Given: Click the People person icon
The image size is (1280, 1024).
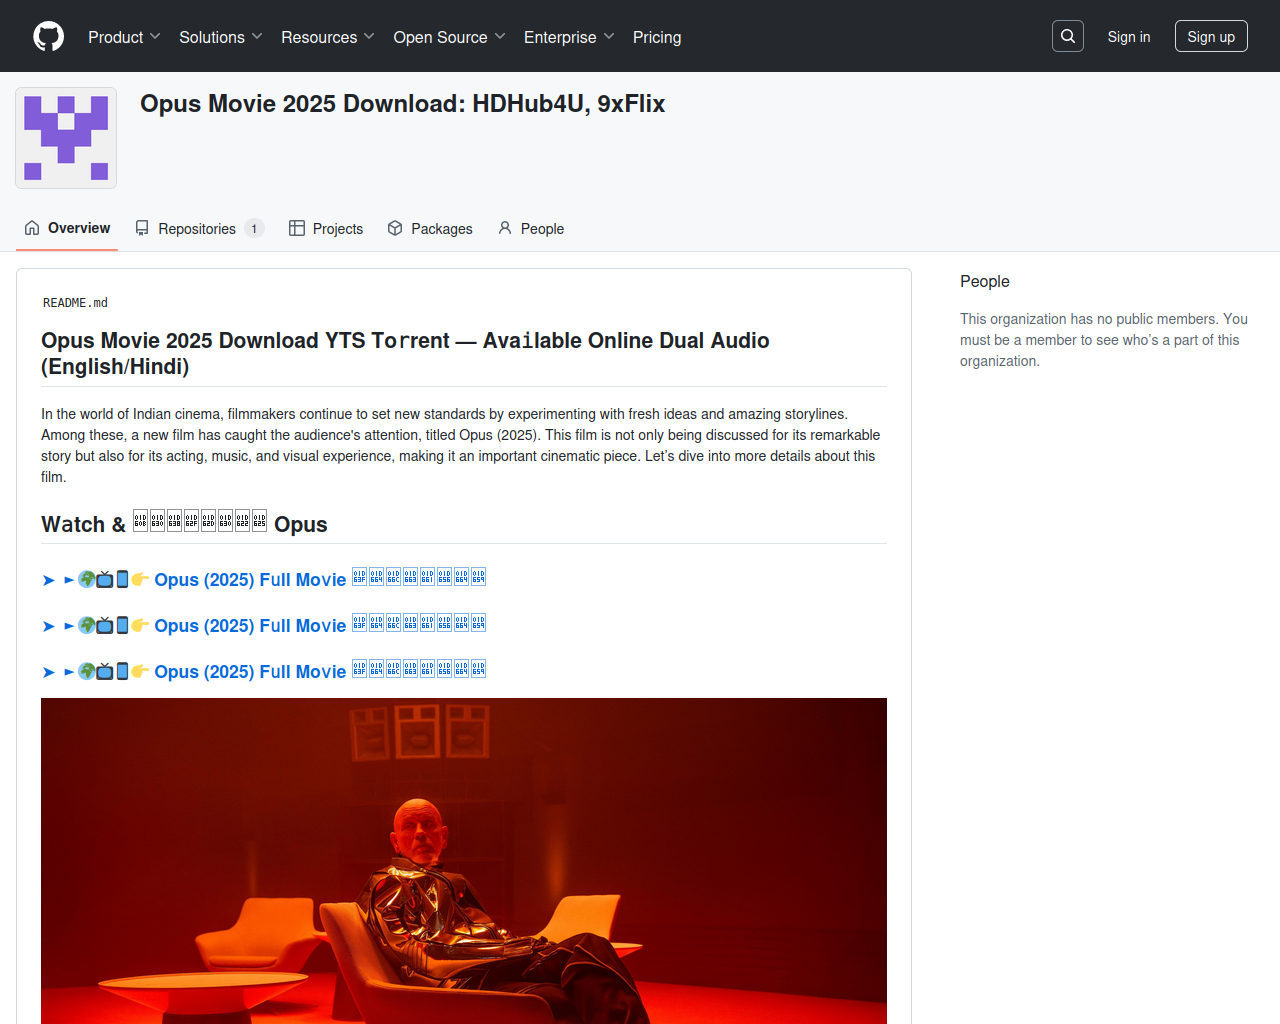Looking at the screenshot, I should pyautogui.click(x=505, y=228).
